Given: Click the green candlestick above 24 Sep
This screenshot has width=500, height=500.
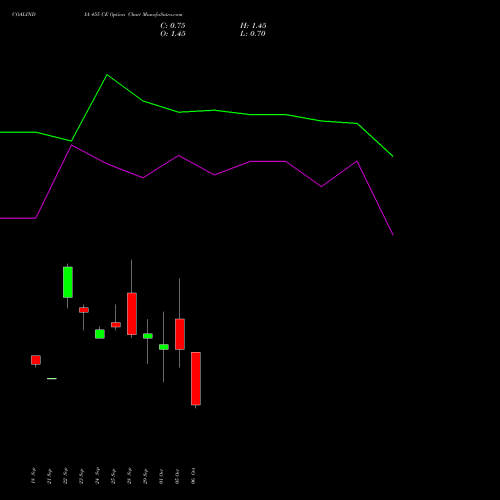Looking at the screenshot, I should [100, 334].
